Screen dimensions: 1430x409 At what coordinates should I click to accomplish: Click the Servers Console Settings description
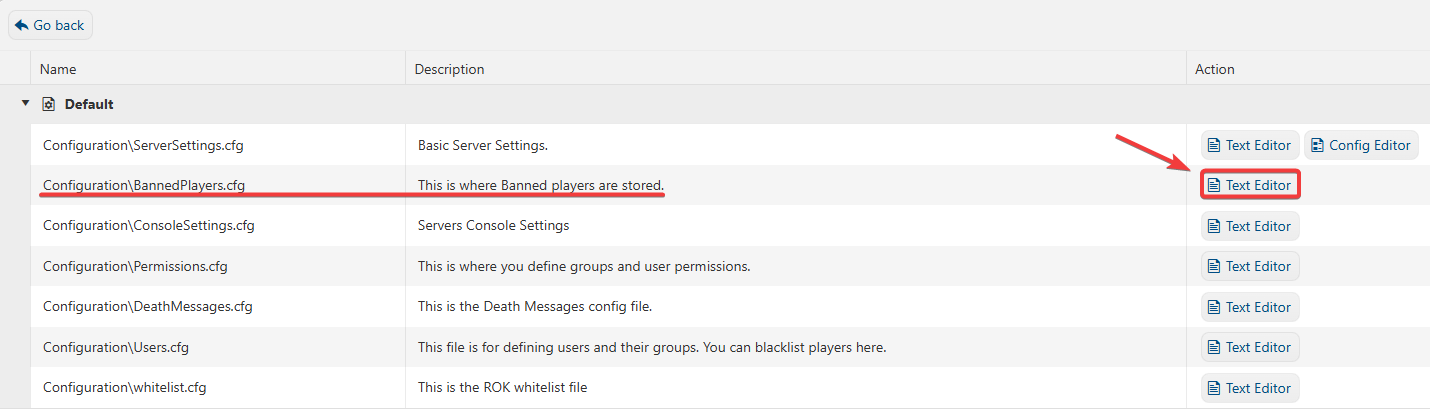493,226
